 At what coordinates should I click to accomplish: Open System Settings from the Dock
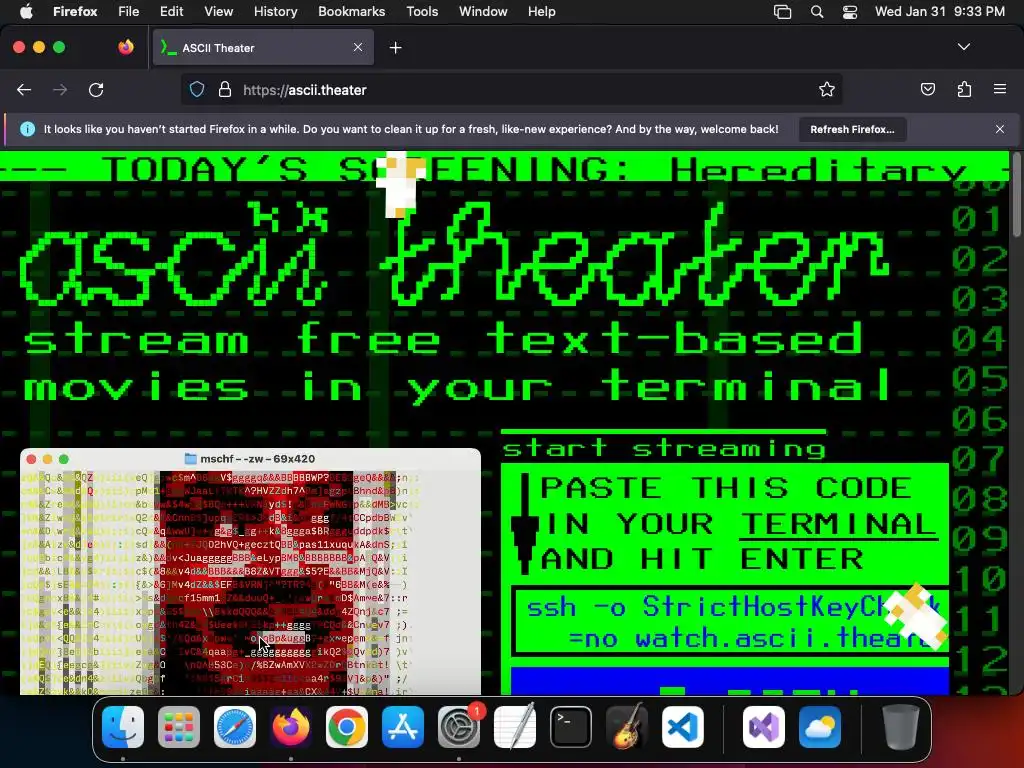point(459,727)
